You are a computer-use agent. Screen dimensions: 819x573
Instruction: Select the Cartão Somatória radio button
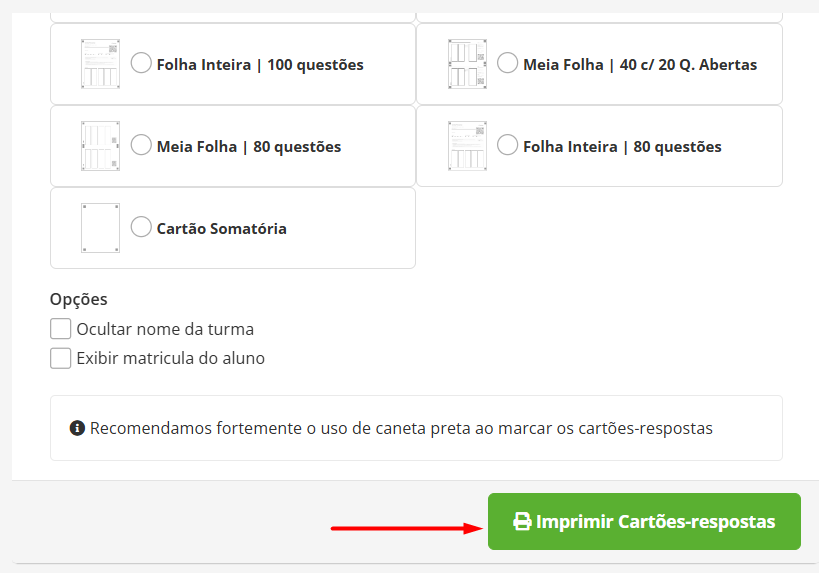click(141, 227)
